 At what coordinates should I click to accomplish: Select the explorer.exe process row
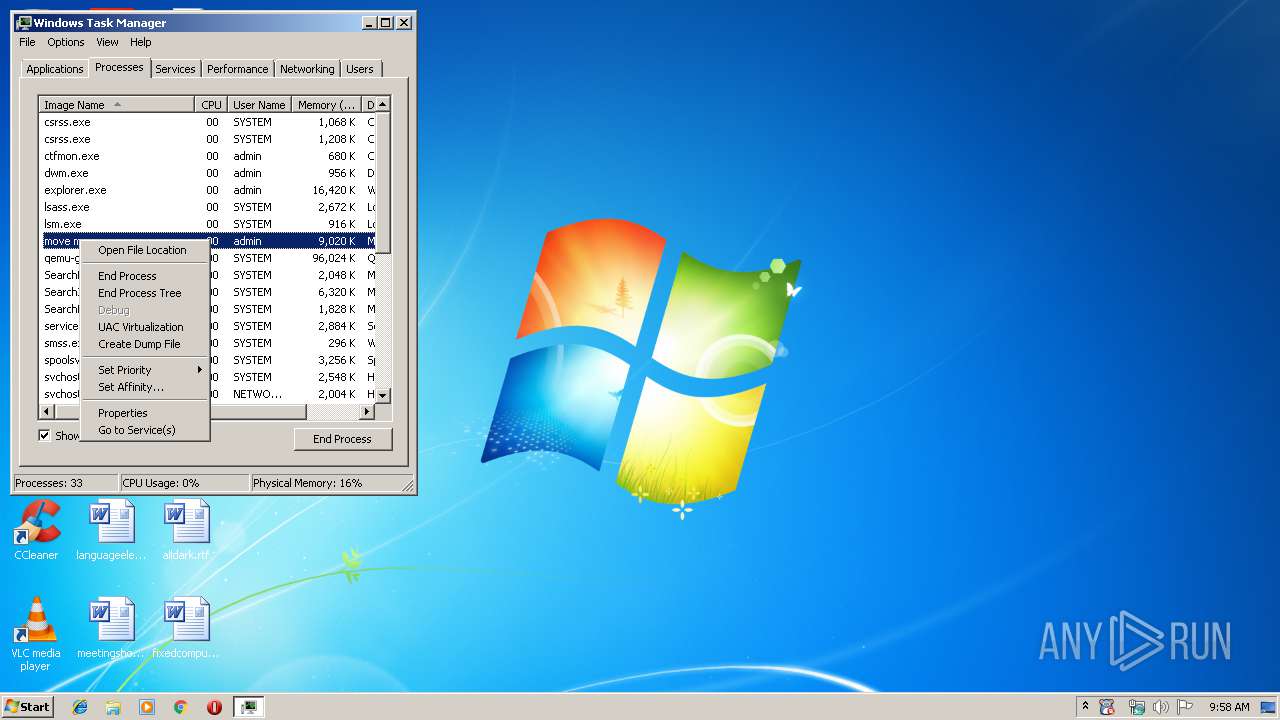coord(207,190)
